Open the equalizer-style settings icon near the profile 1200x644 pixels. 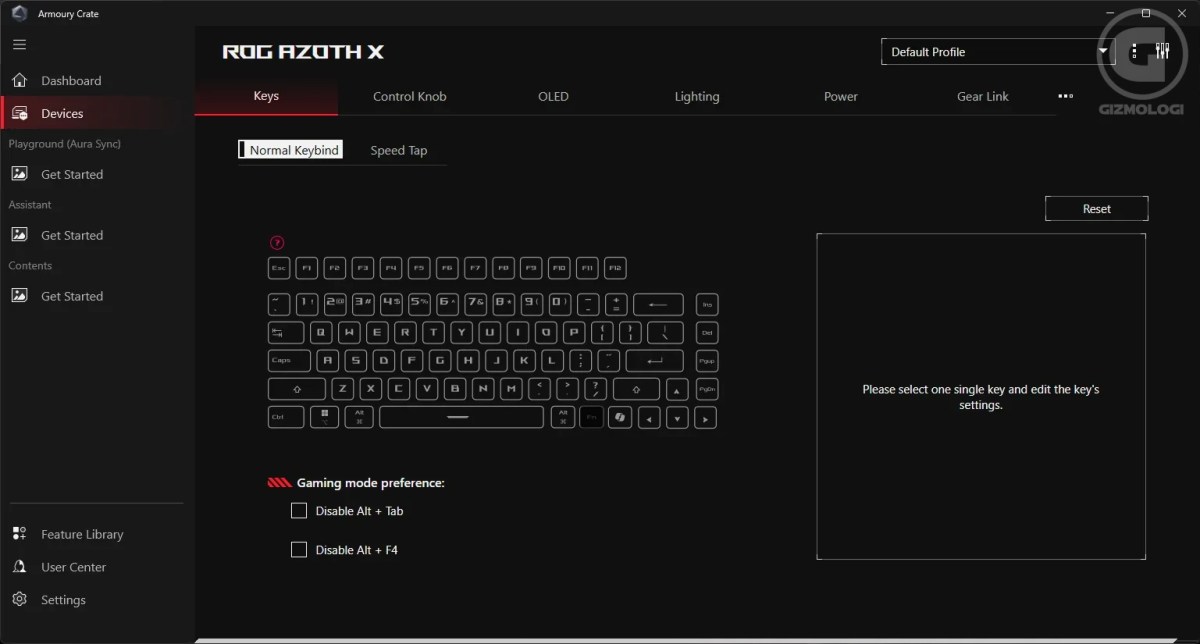[x=1162, y=52]
